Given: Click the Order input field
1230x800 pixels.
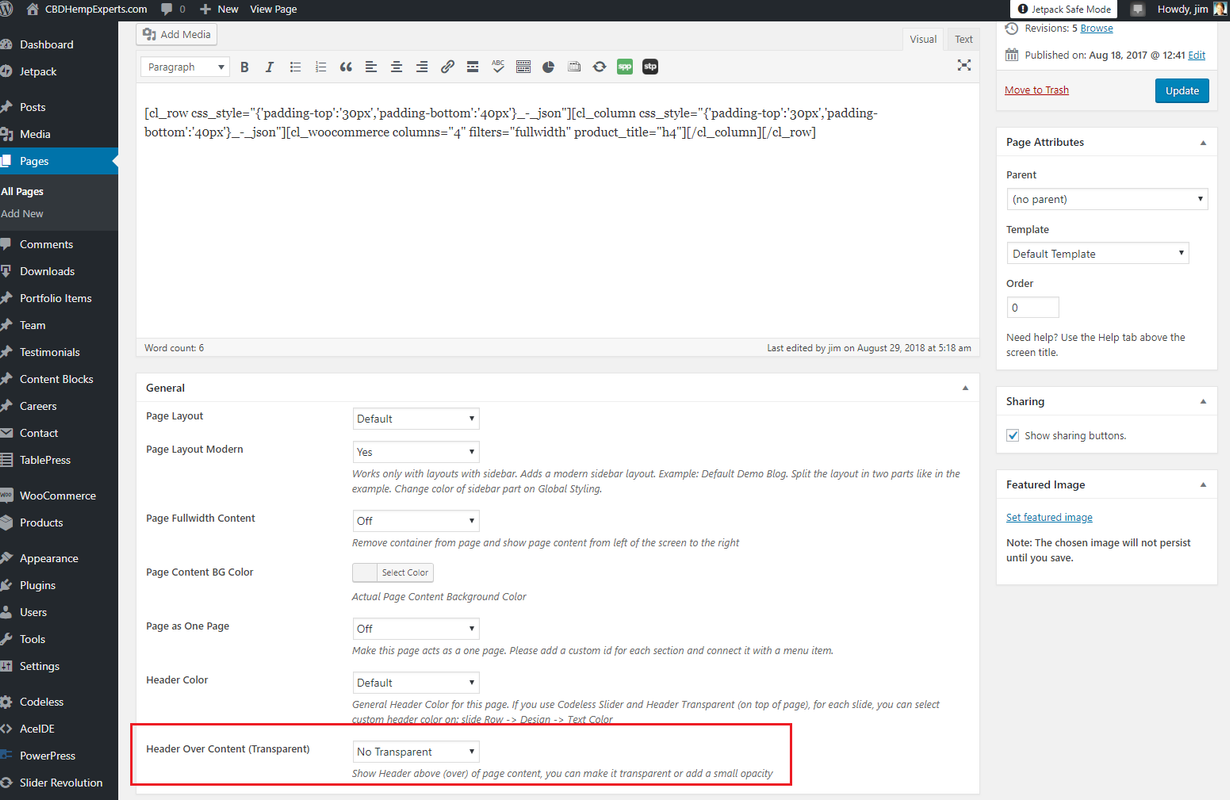Looking at the screenshot, I should coord(1033,308).
